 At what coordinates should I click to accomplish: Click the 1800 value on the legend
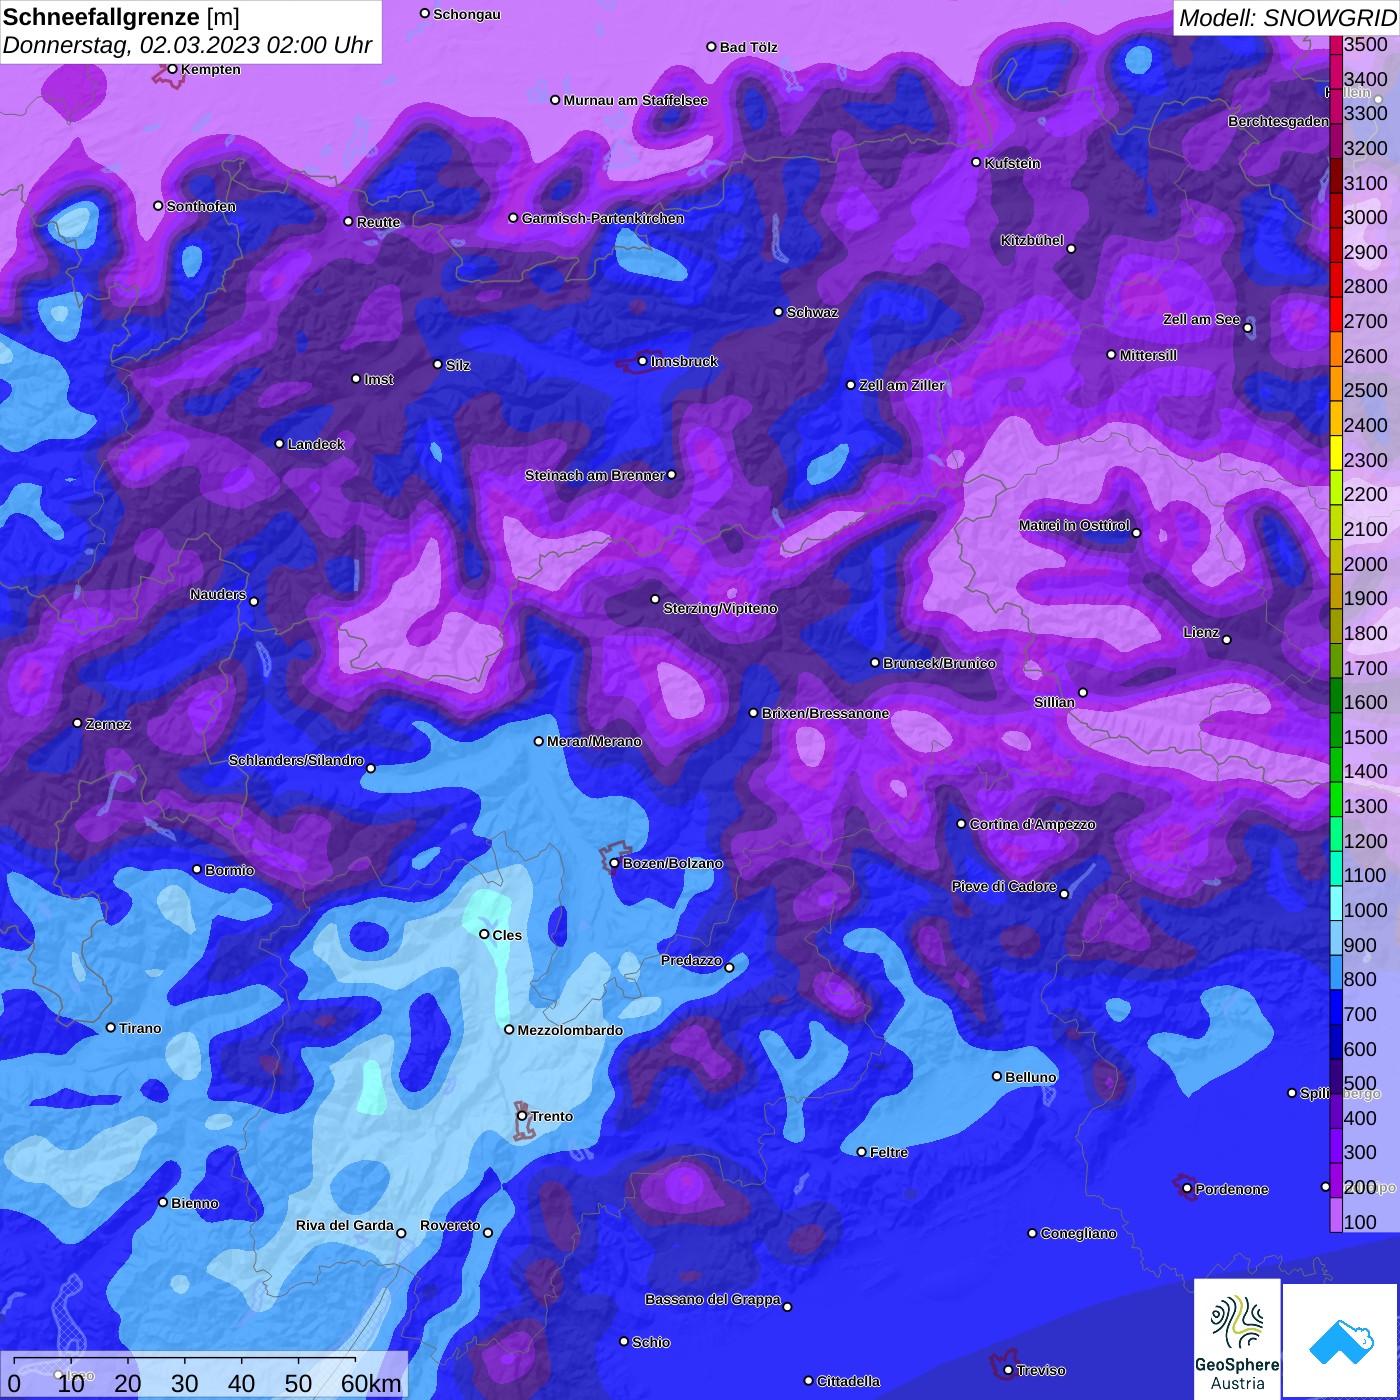click(1366, 633)
